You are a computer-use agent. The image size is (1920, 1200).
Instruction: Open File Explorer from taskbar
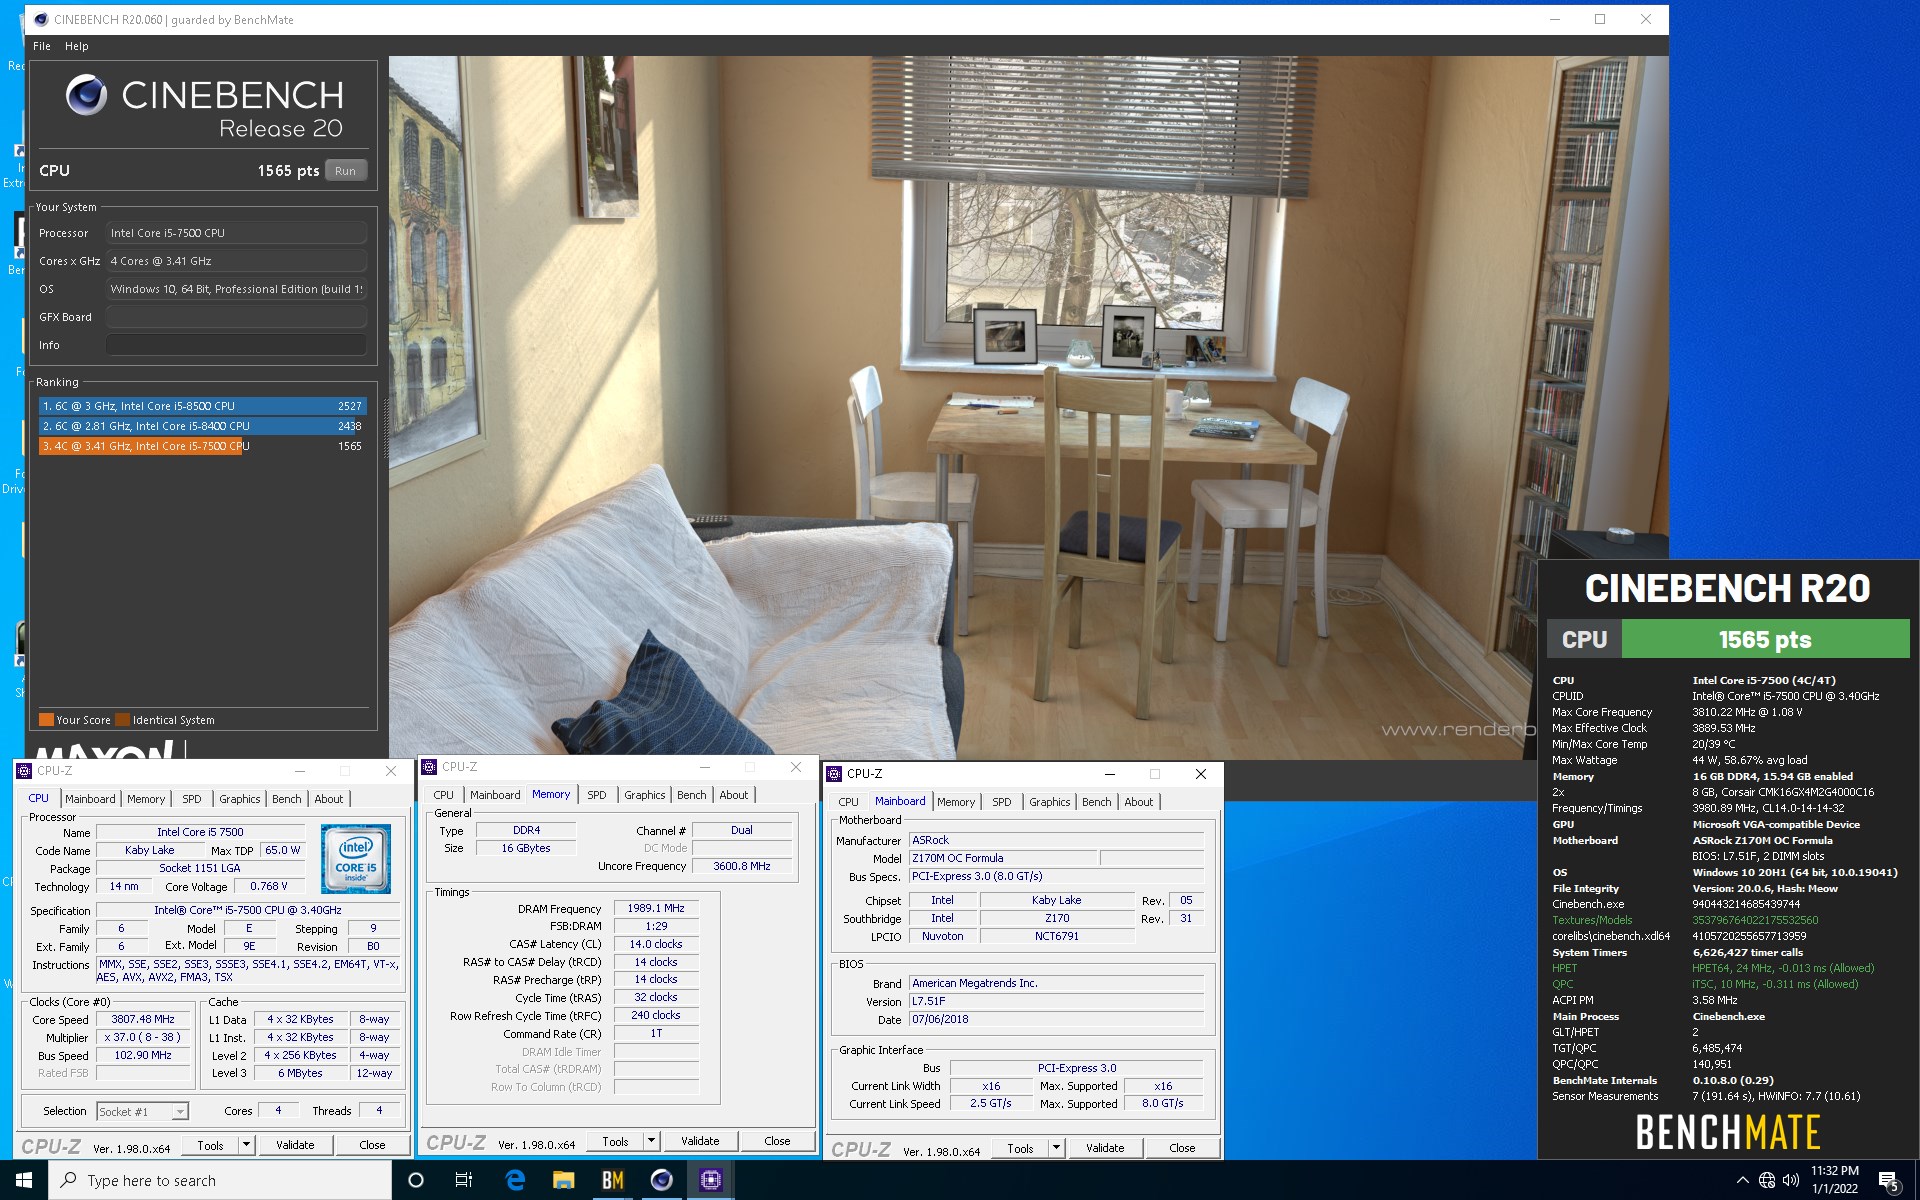tap(564, 1180)
